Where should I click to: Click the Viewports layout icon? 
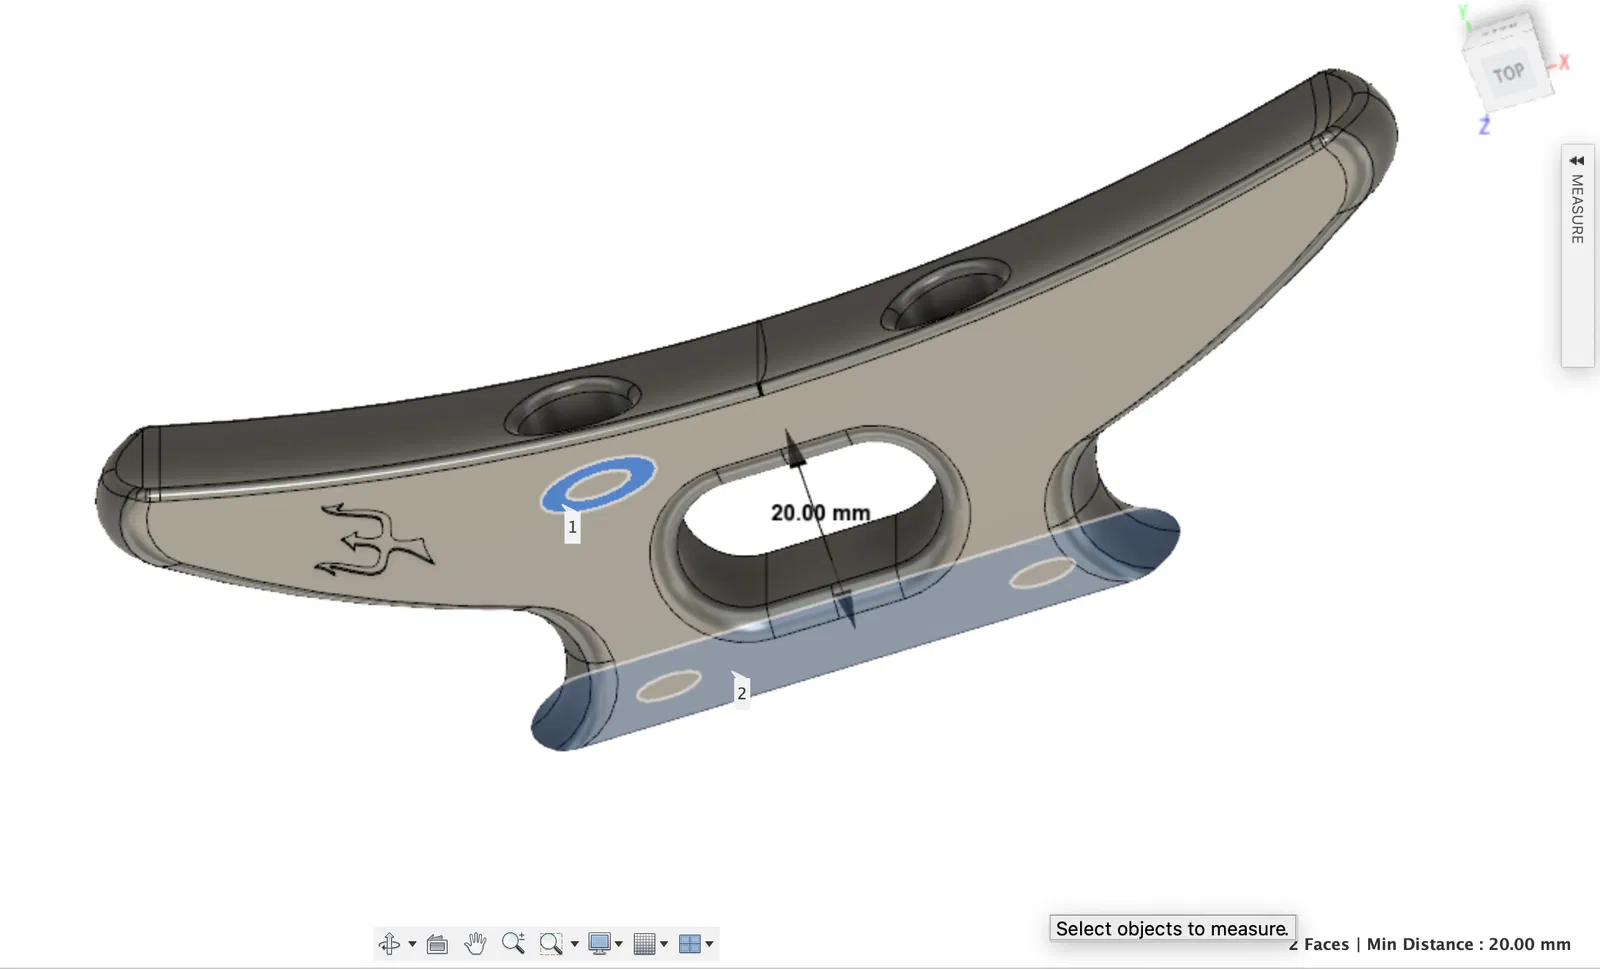tap(689, 943)
